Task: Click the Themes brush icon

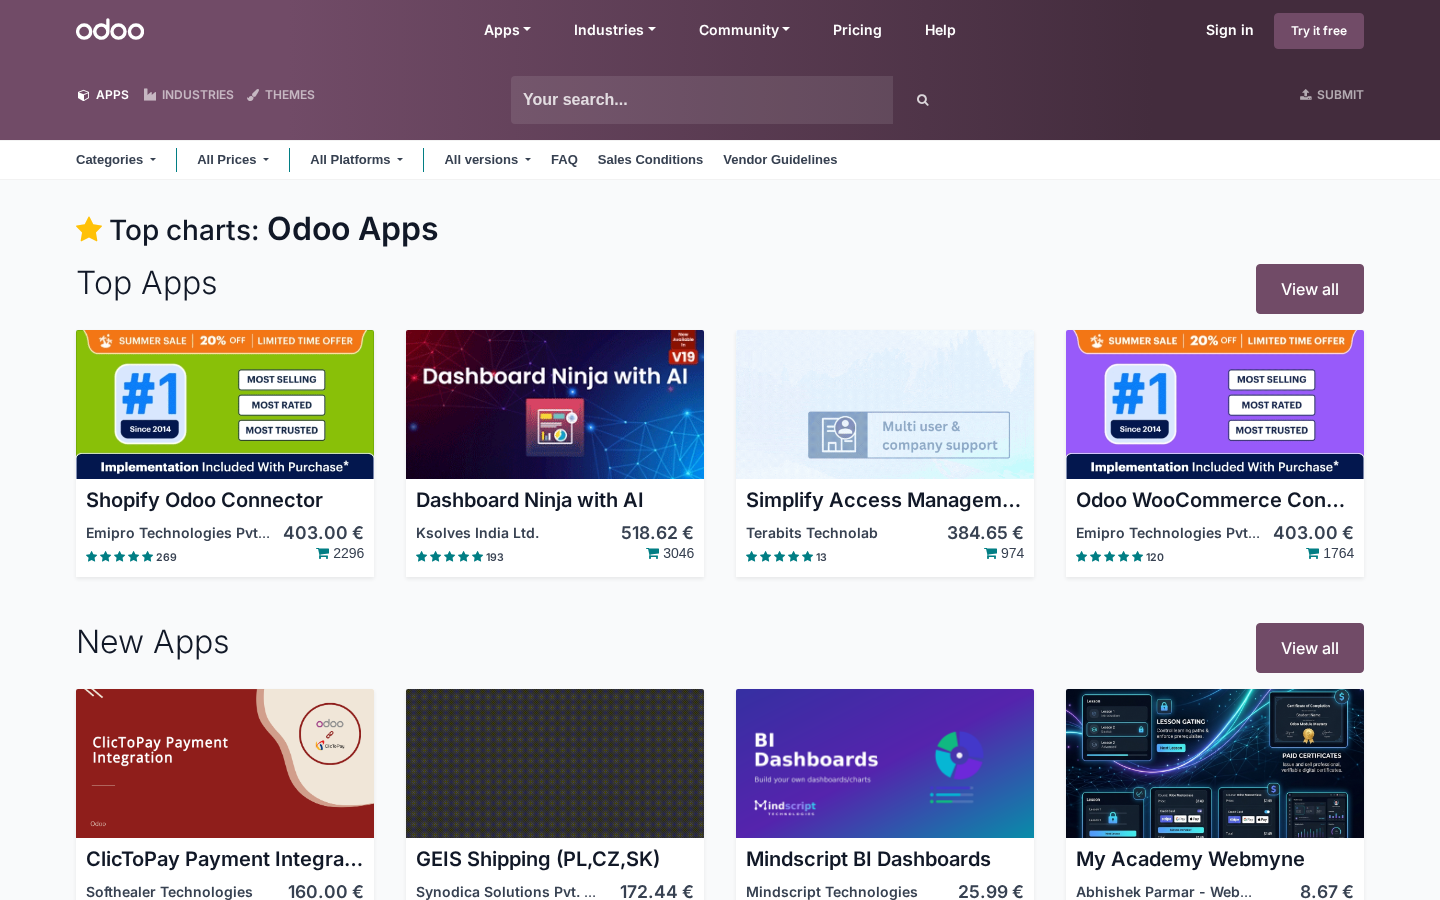Action: (253, 95)
